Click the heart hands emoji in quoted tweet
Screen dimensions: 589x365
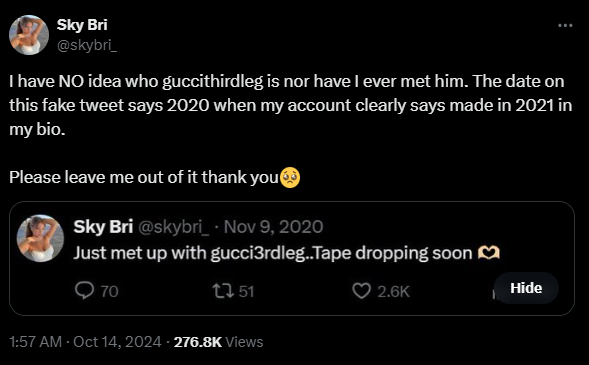[488, 253]
